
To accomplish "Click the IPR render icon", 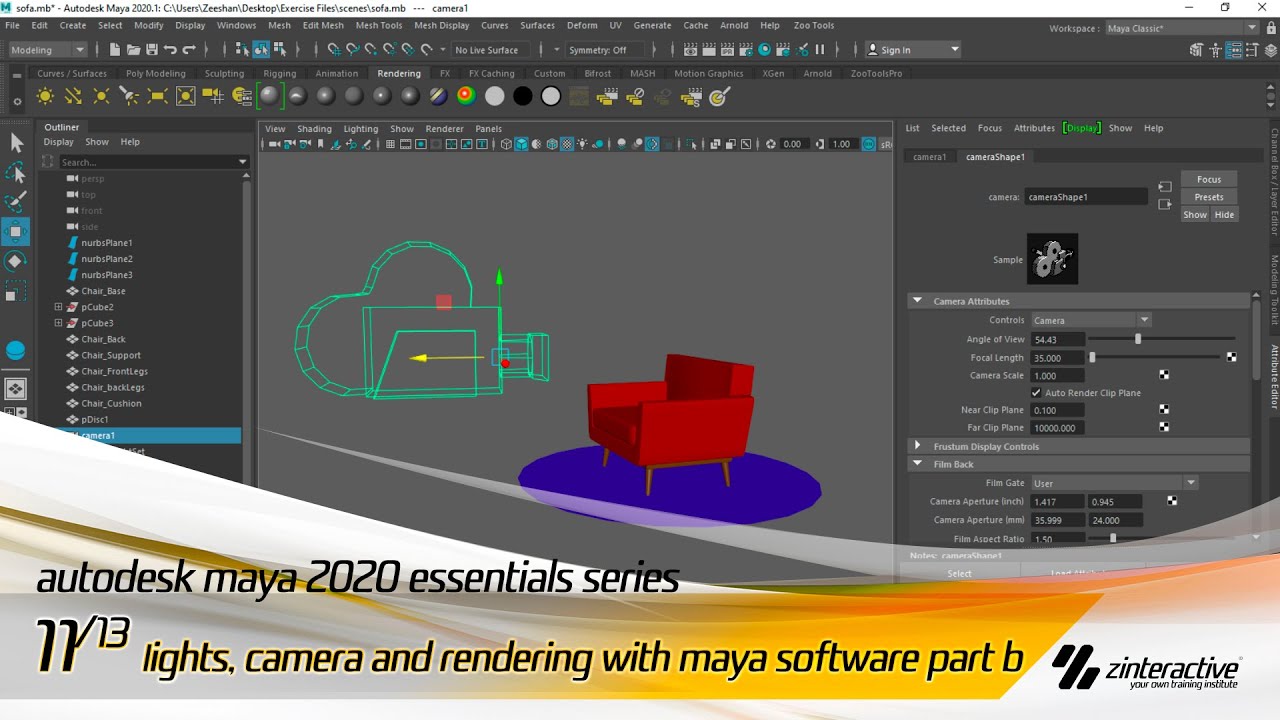I will (727, 49).
